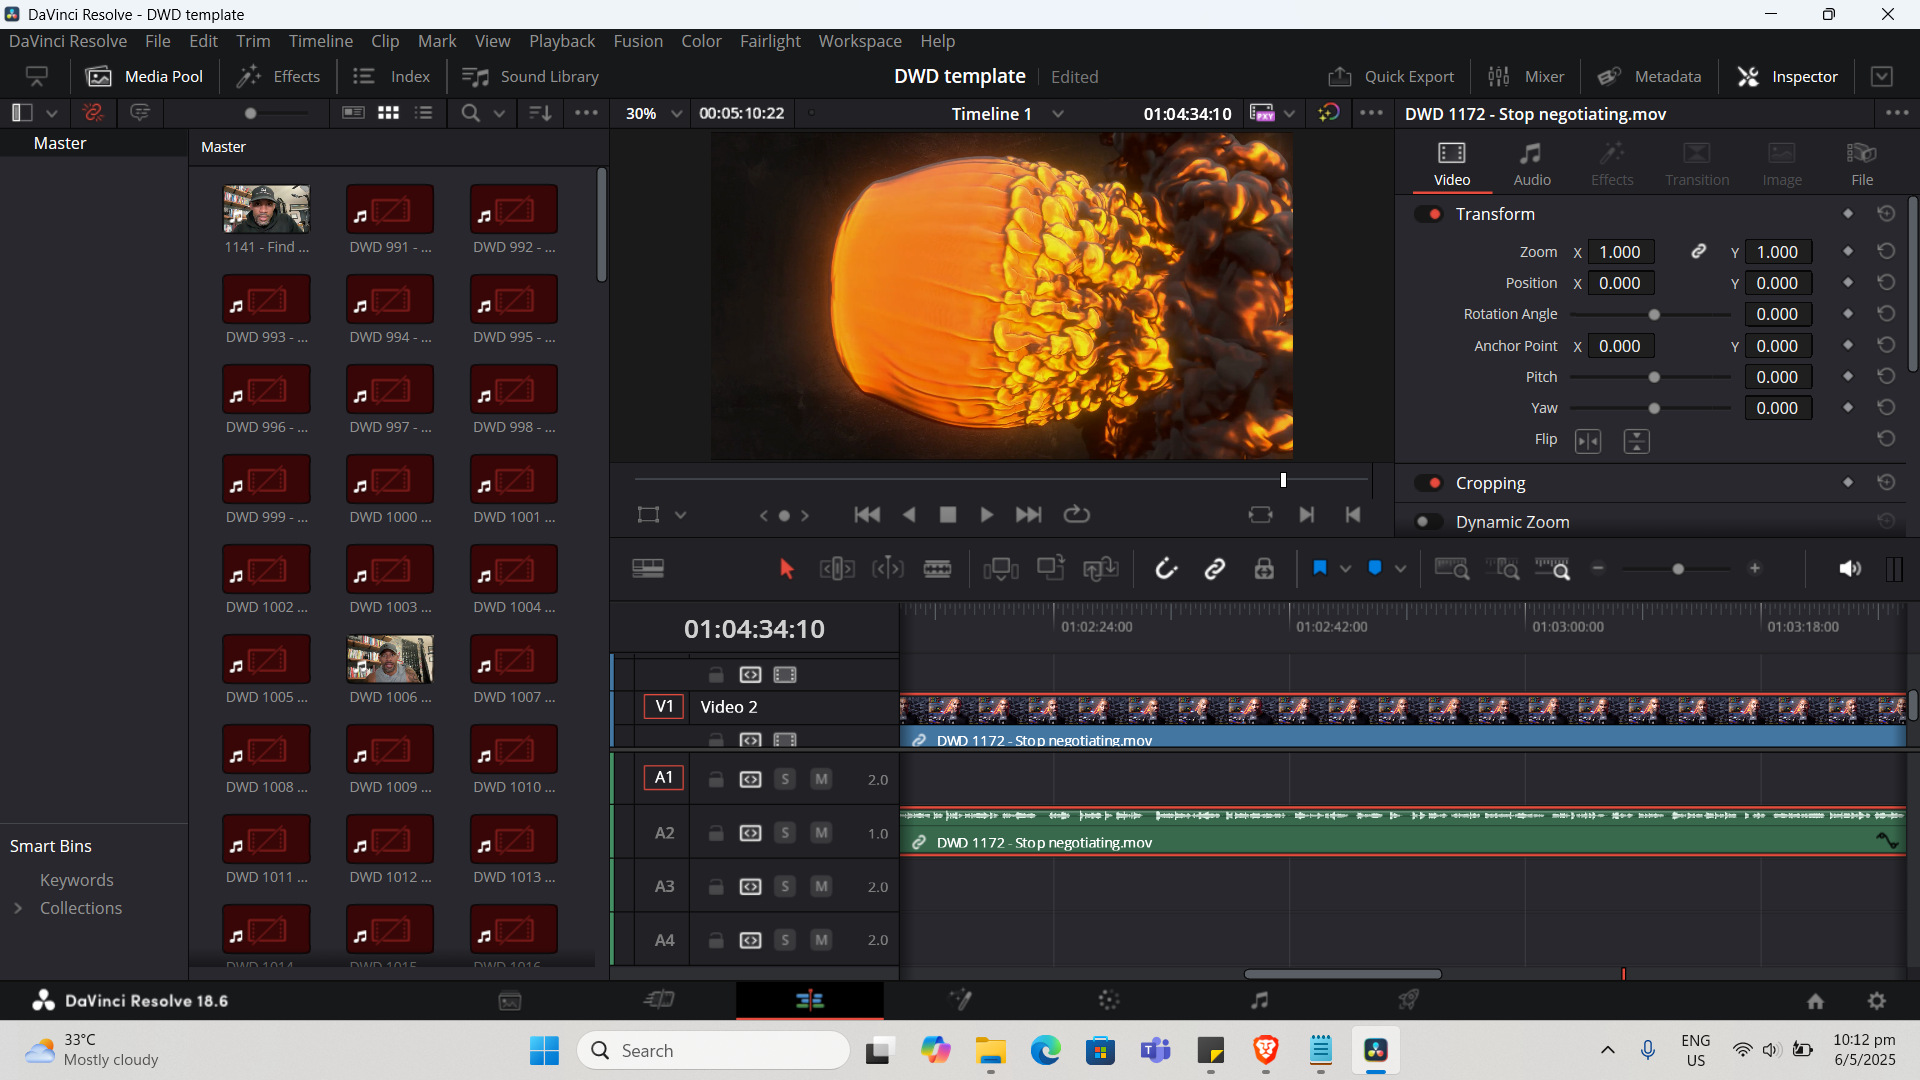
Task: Open Index panel
Action: click(x=391, y=77)
